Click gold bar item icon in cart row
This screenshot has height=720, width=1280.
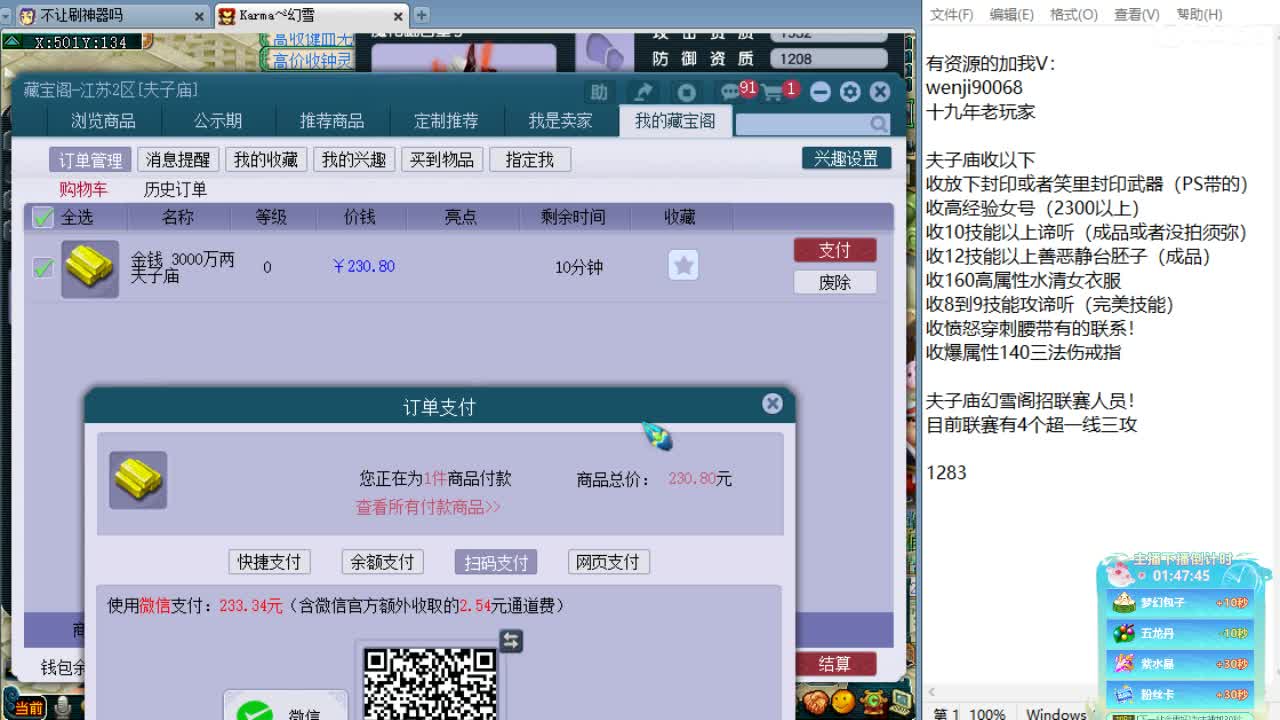[x=90, y=268]
